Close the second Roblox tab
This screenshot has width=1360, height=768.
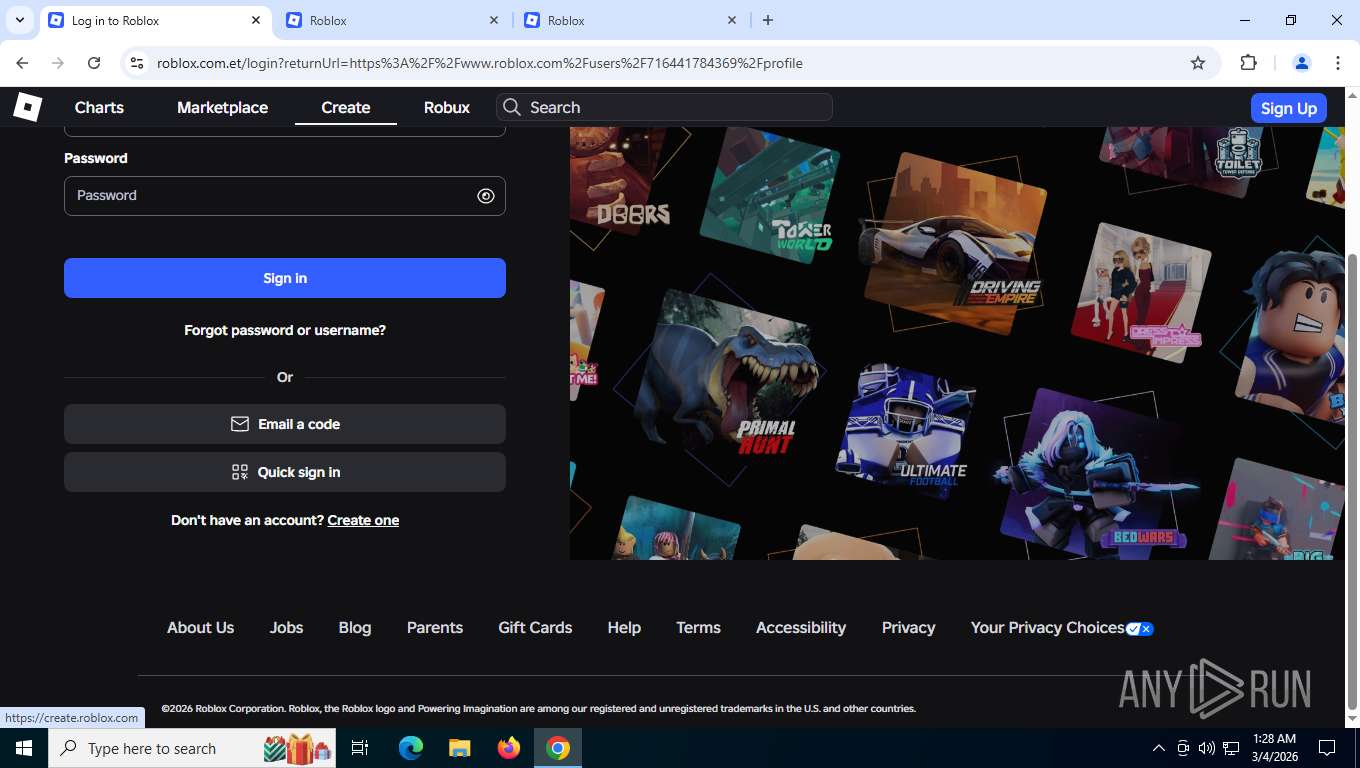(494, 20)
